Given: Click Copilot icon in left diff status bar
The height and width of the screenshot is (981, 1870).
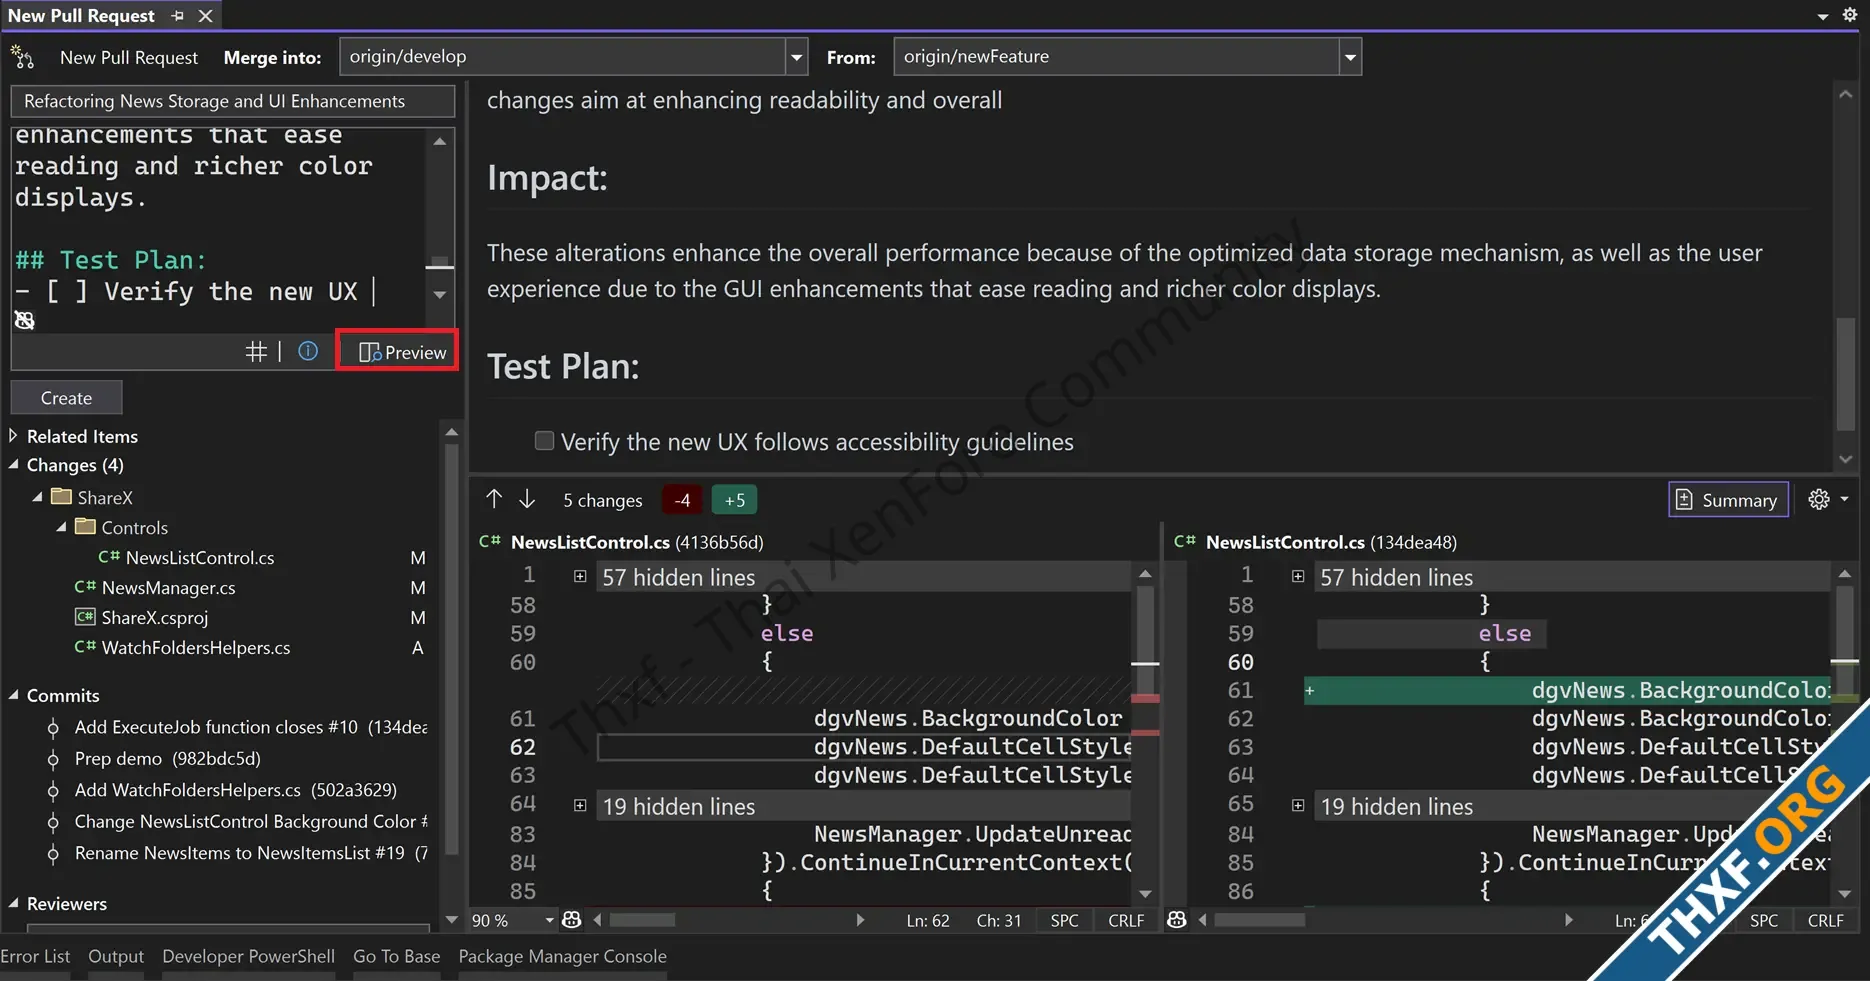Looking at the screenshot, I should pyautogui.click(x=572, y=919).
